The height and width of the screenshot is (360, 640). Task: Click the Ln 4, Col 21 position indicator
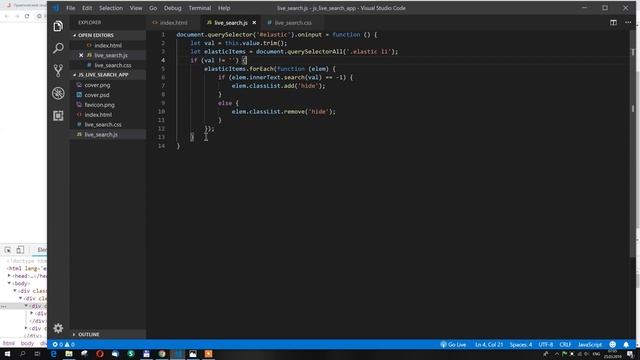coord(489,344)
